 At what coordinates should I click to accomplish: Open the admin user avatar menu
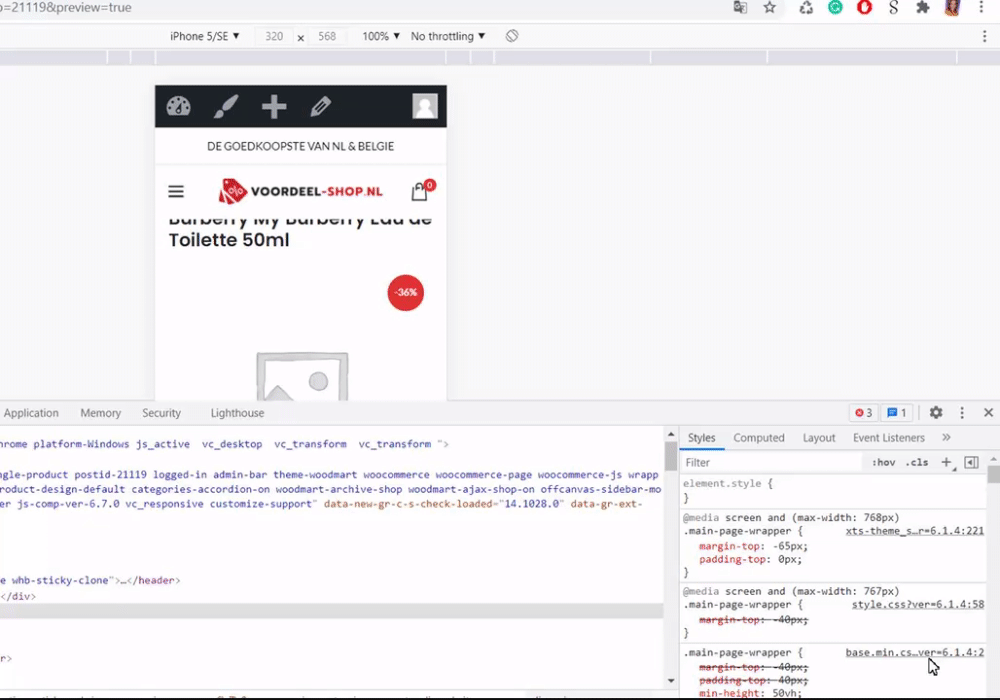[x=425, y=106]
